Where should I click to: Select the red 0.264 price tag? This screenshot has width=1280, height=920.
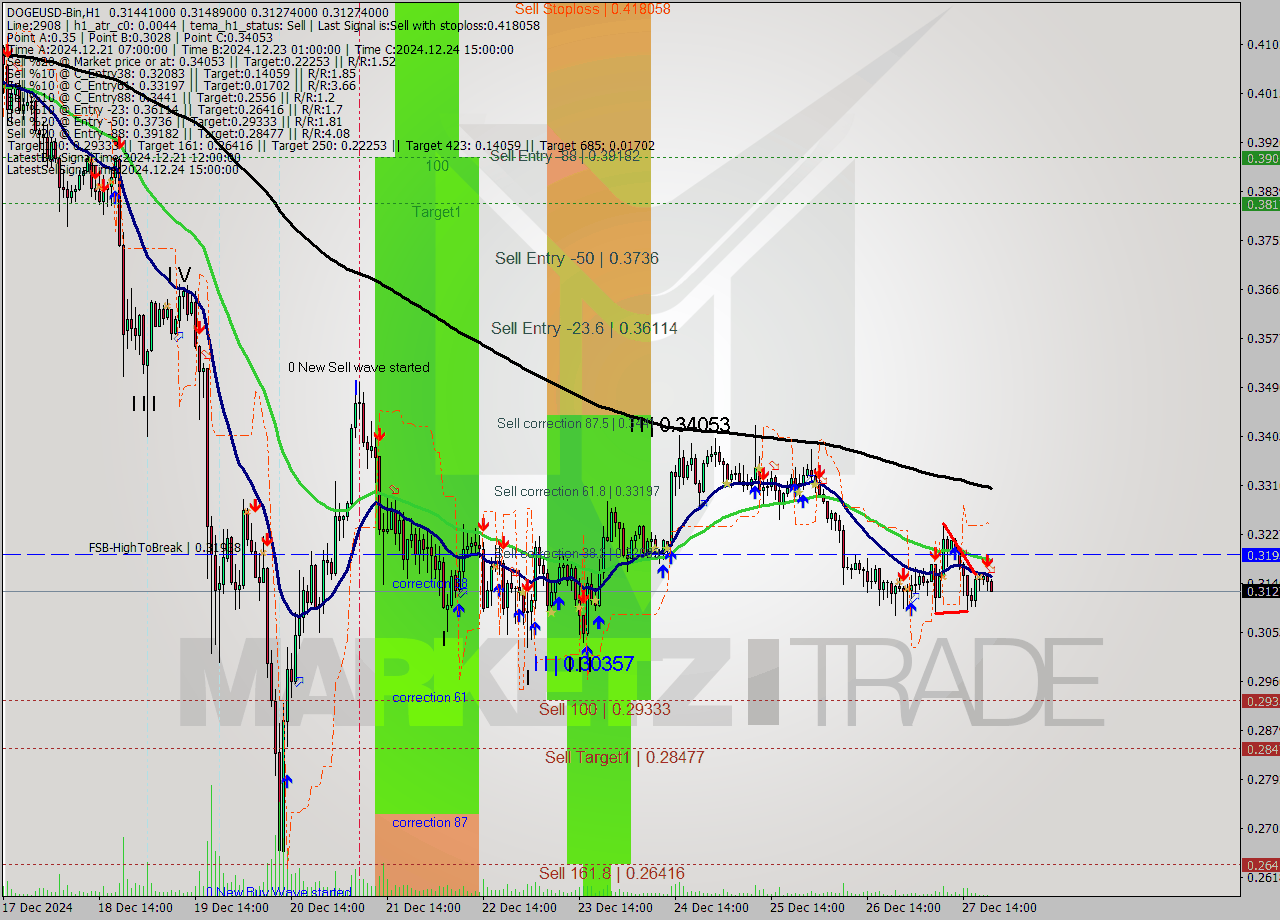coord(1260,865)
